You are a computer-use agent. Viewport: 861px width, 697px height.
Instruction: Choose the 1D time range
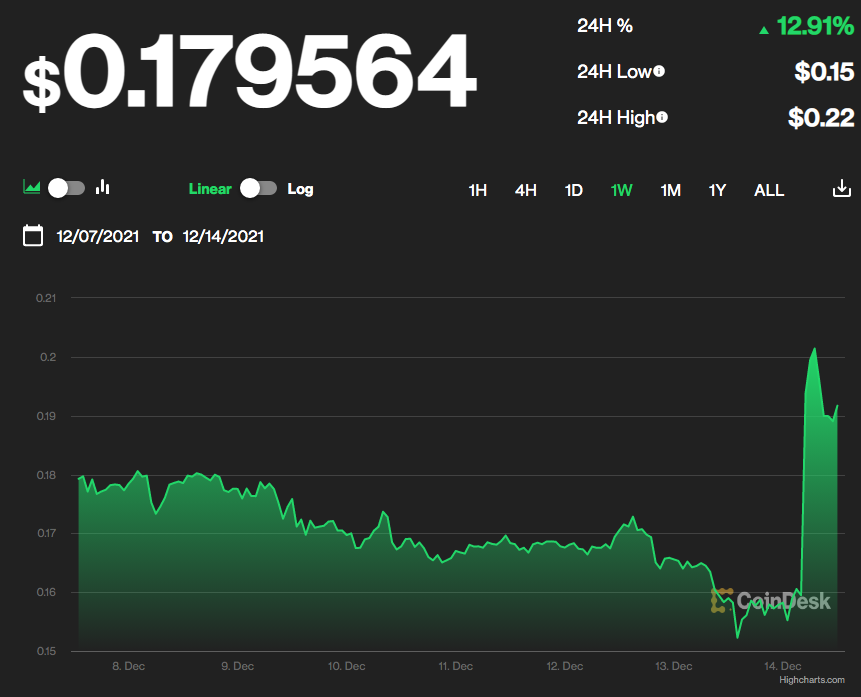pyautogui.click(x=573, y=190)
